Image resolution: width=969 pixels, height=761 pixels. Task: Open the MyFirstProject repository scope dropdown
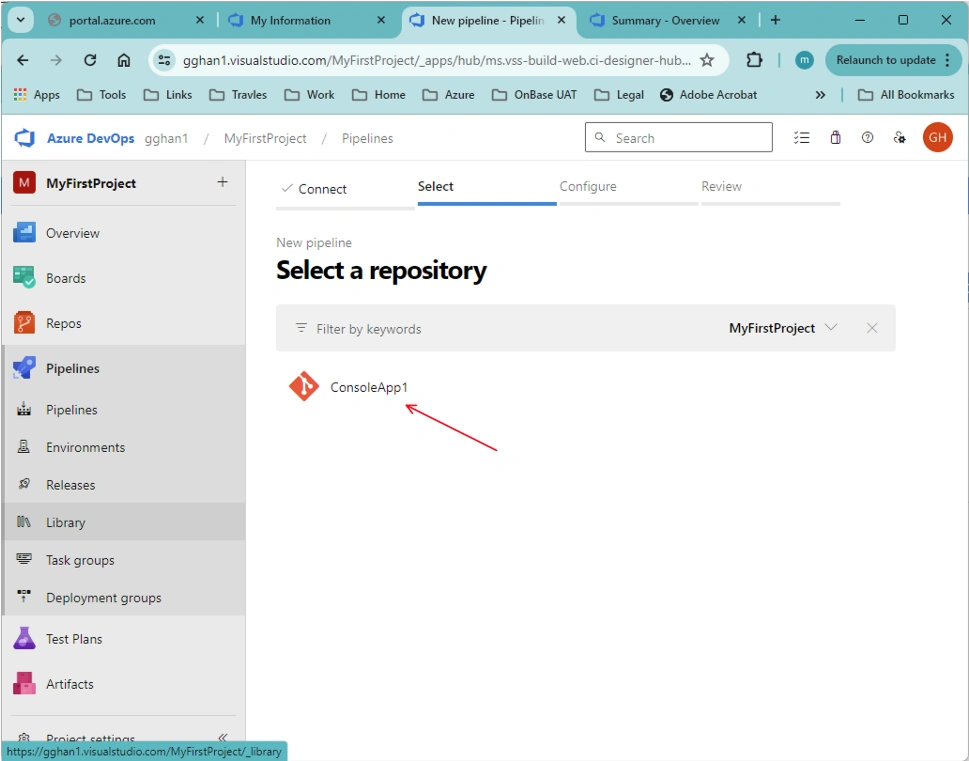[x=783, y=328]
